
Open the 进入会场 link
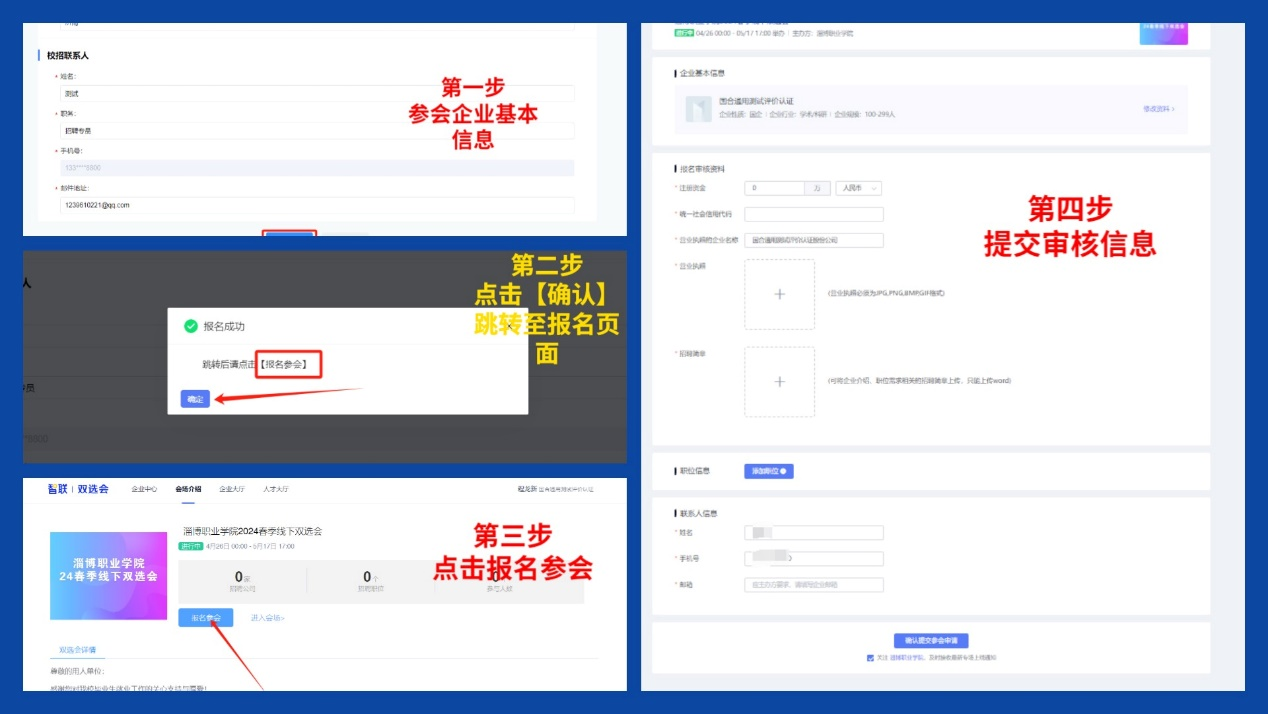click(267, 618)
